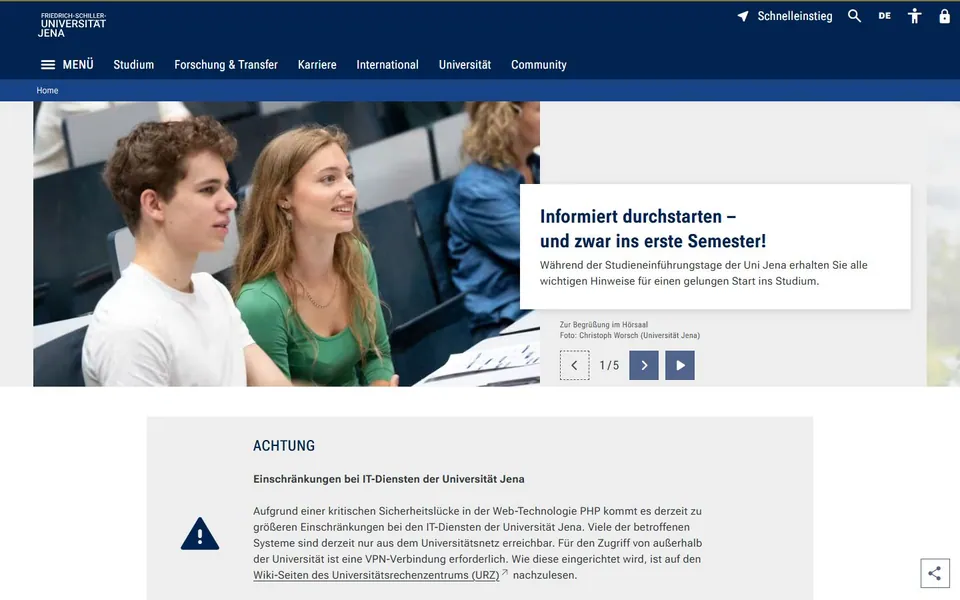This screenshot has width=960, height=600.
Task: Select the 'Zur Begrüßung im Hörsaal' caption
Action: pyautogui.click(x=604, y=325)
